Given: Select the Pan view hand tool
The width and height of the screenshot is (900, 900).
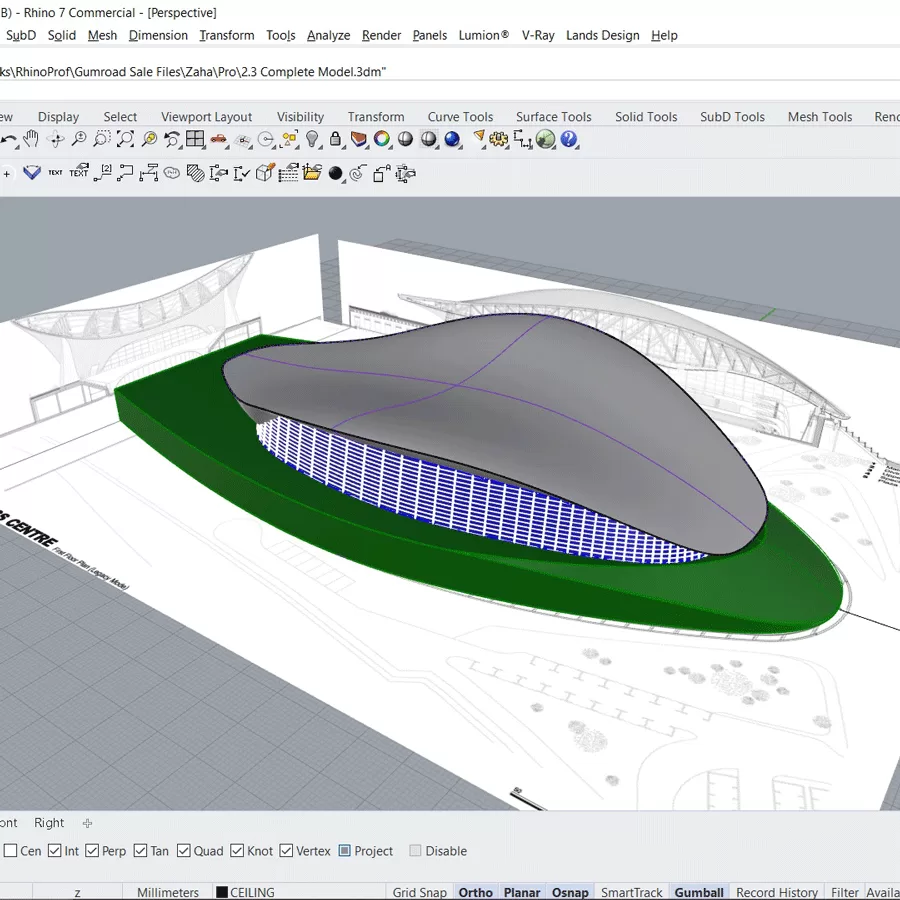Looking at the screenshot, I should tap(30, 139).
